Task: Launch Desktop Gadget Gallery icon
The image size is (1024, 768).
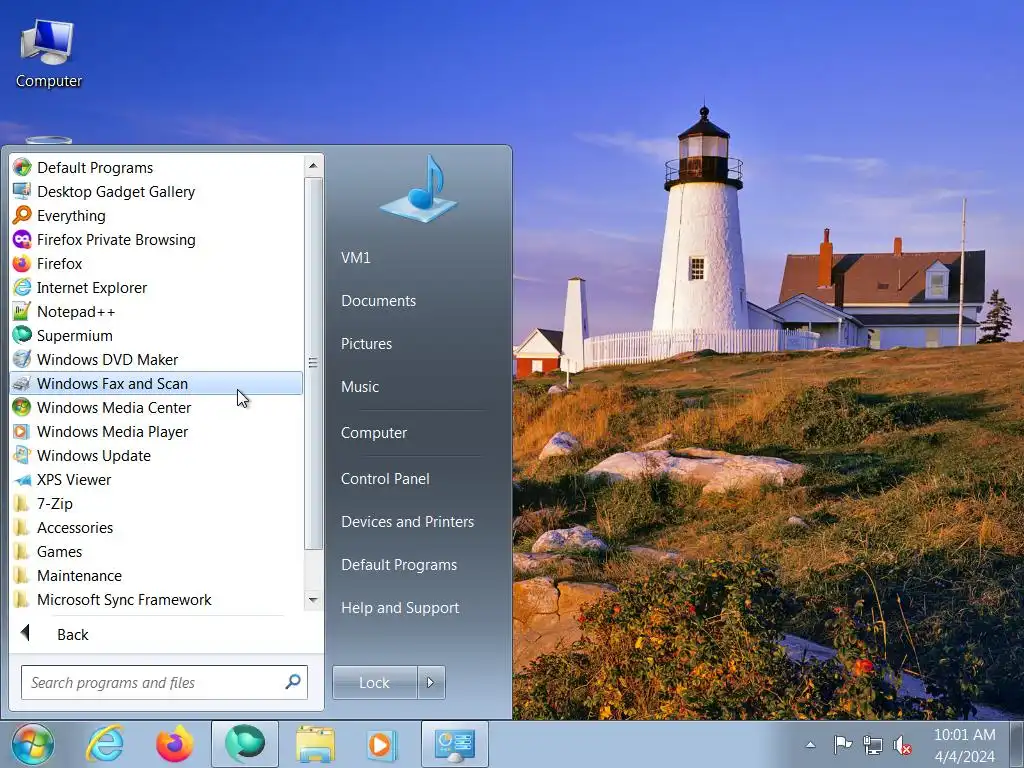Action: coord(22,191)
